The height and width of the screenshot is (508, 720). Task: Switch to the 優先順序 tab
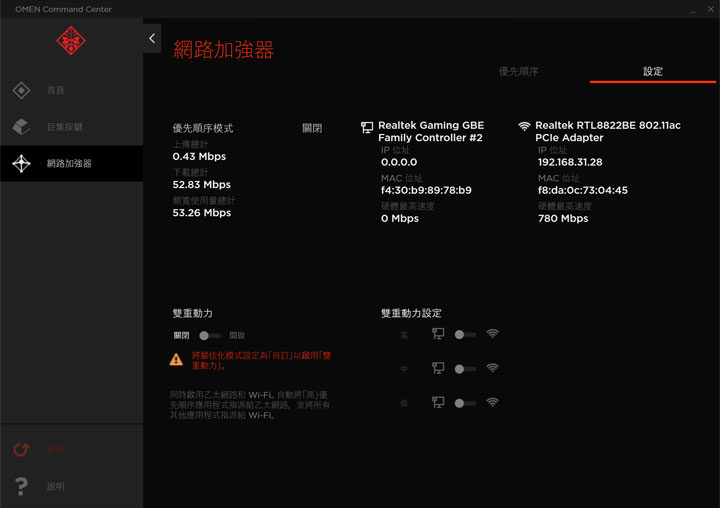[518, 72]
